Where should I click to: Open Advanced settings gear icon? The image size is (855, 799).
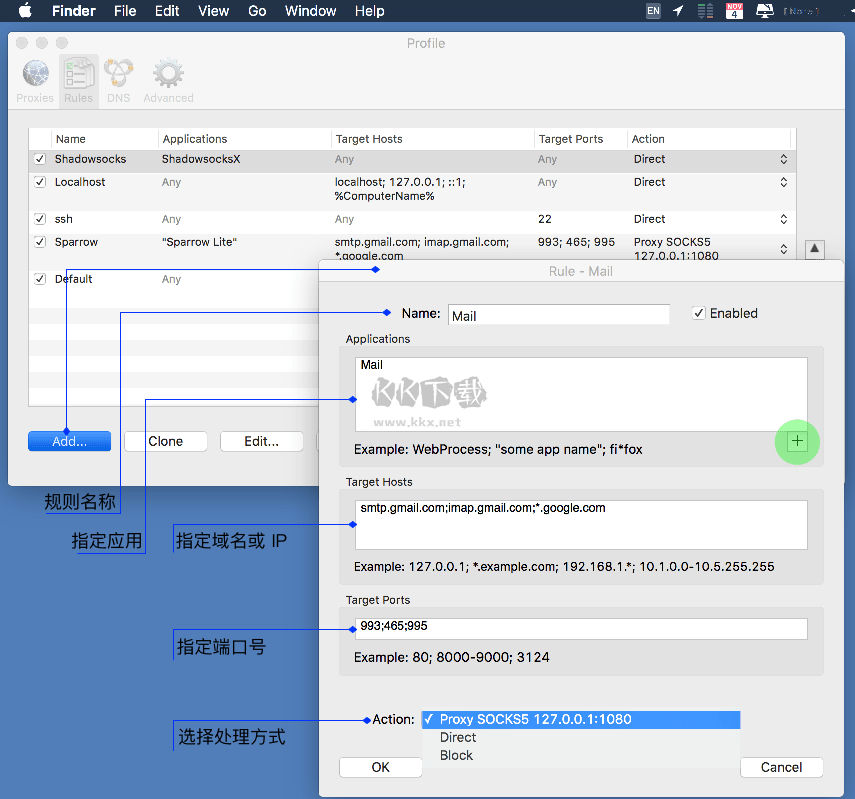click(168, 80)
